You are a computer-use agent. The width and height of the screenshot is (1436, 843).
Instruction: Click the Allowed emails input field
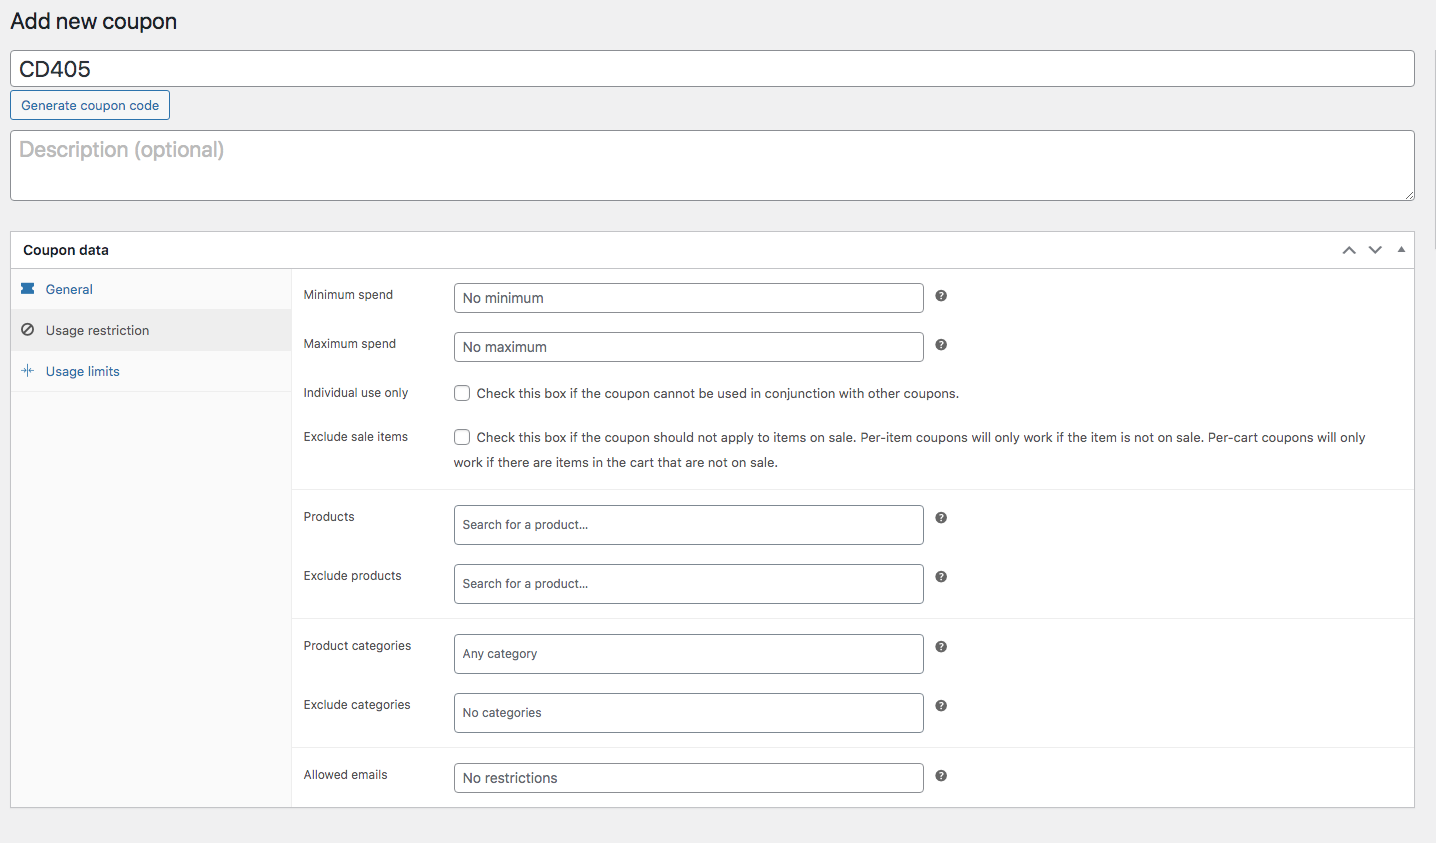pyautogui.click(x=689, y=778)
